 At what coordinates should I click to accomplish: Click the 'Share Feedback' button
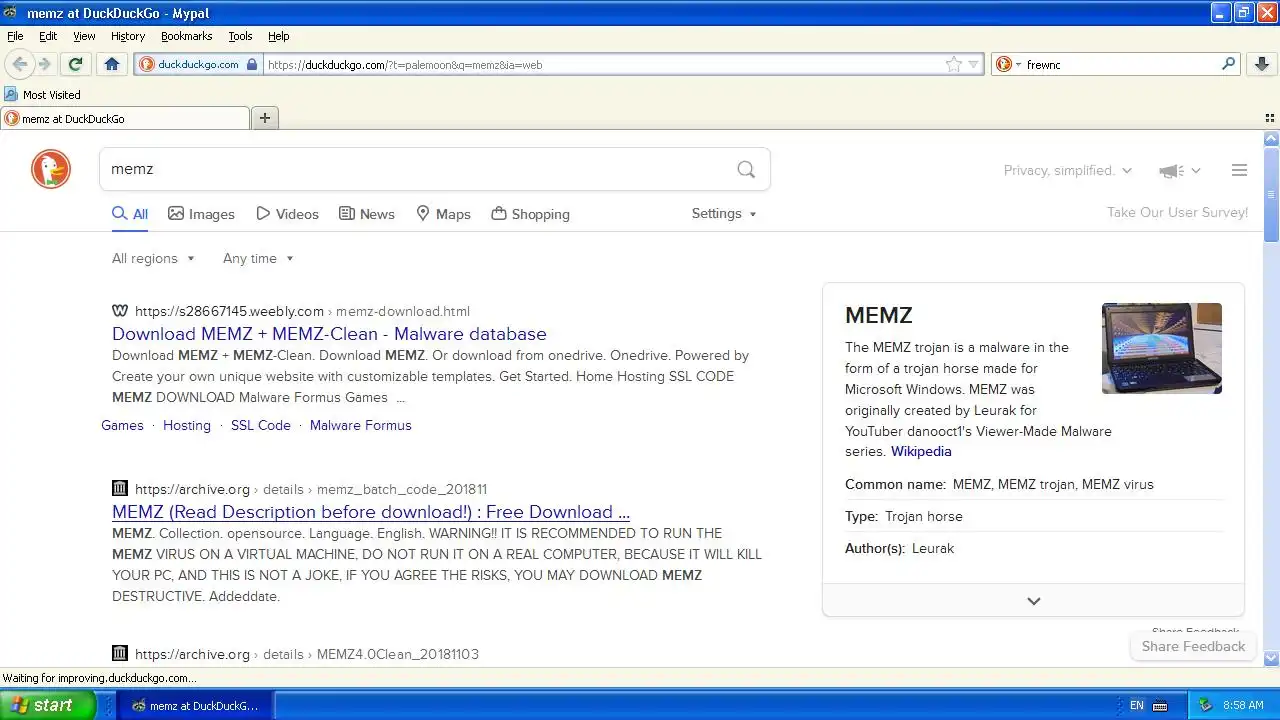(x=1193, y=646)
